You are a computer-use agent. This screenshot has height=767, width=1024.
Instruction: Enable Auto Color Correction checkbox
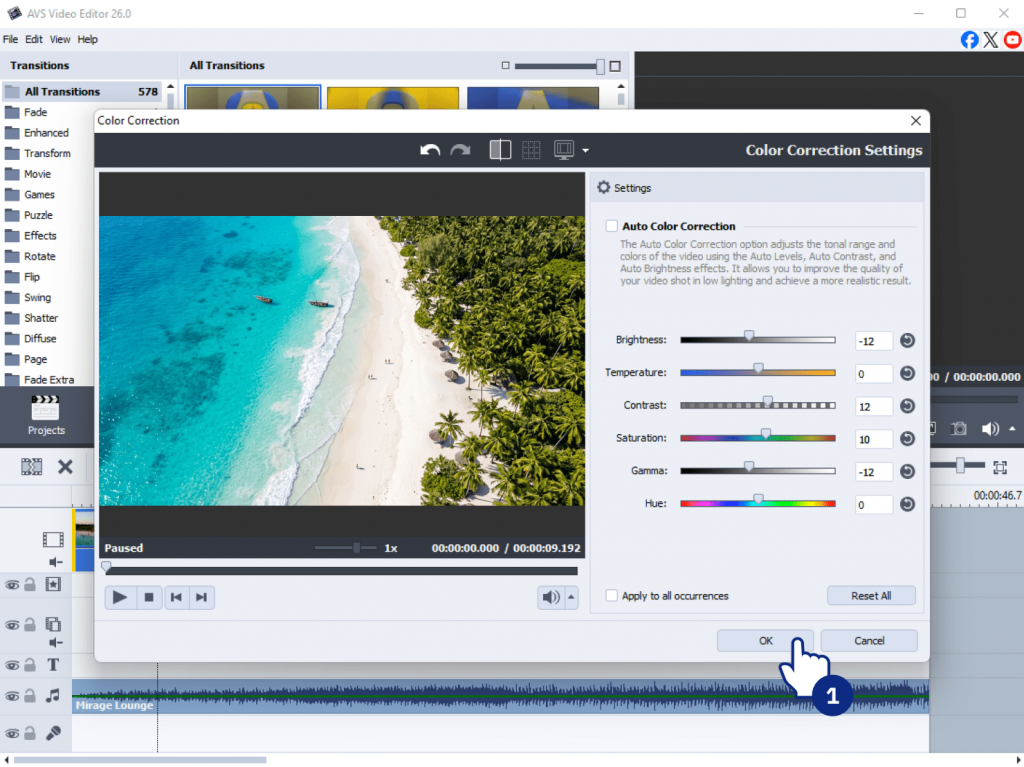tap(612, 226)
